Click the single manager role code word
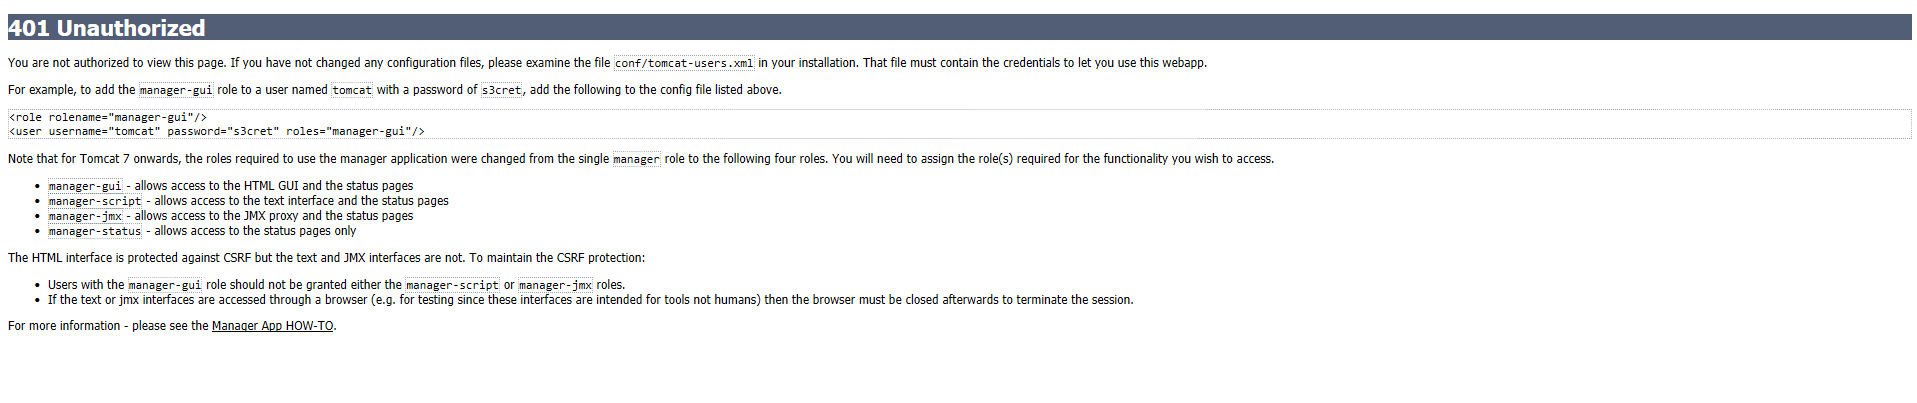The width and height of the screenshot is (1917, 403). tap(636, 159)
